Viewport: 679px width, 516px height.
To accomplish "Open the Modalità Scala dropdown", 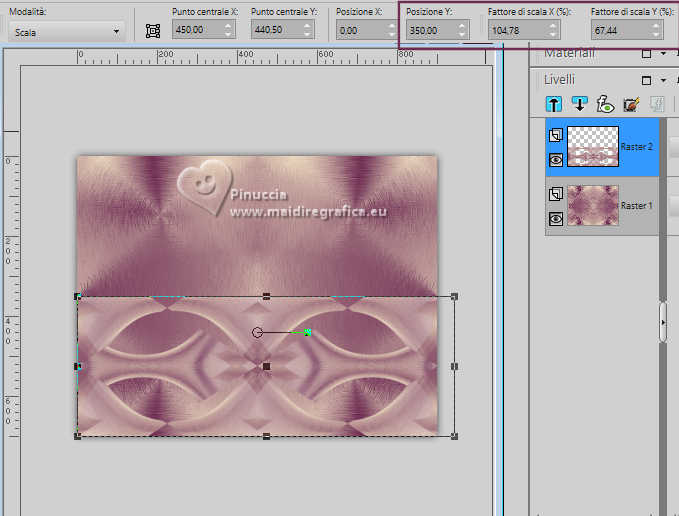I will click(67, 32).
